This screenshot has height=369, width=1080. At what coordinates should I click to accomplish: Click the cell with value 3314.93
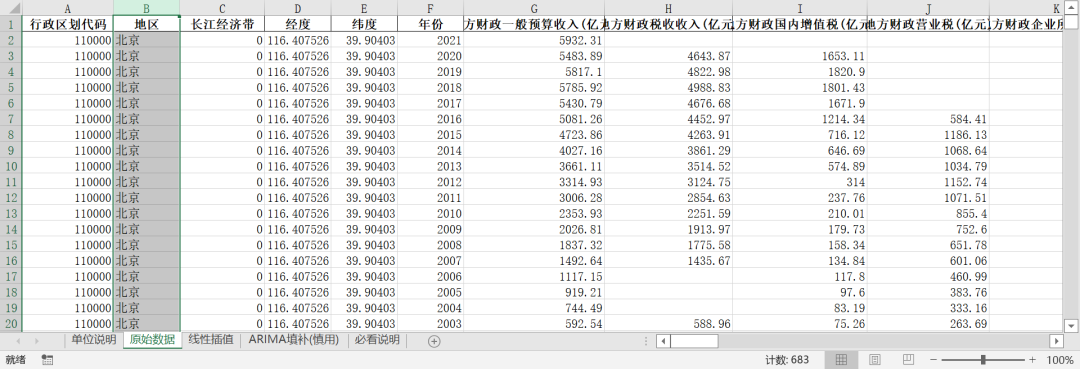pos(534,182)
